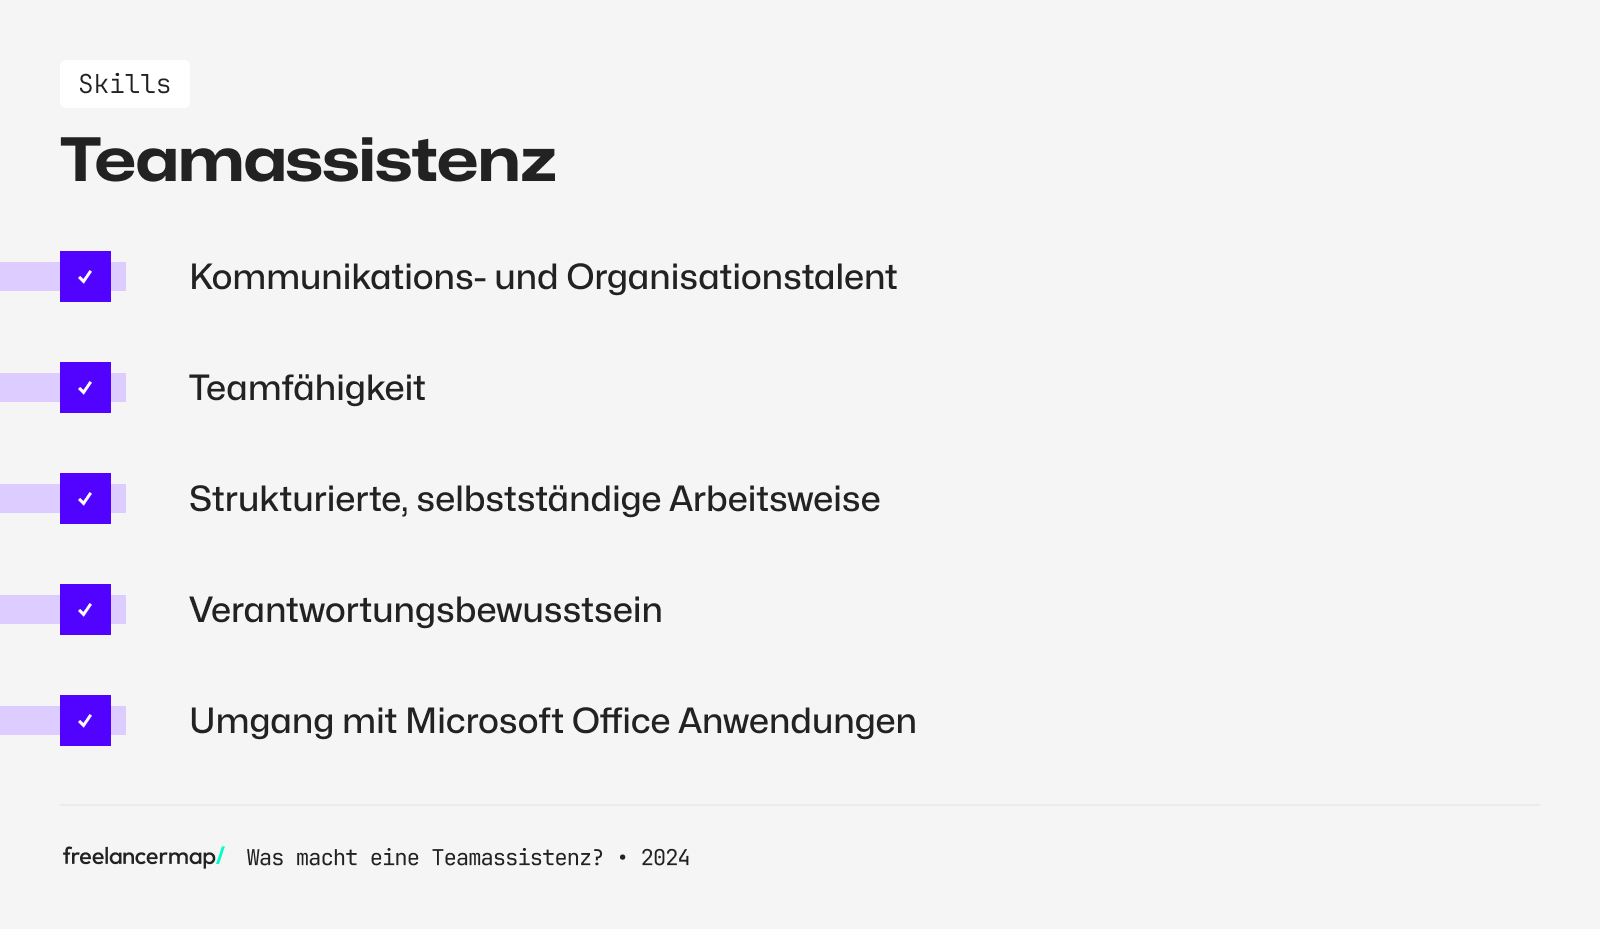Toggle the Strukturierte, selbstständige Arbeitsweise checkbox

pyautogui.click(x=85, y=499)
